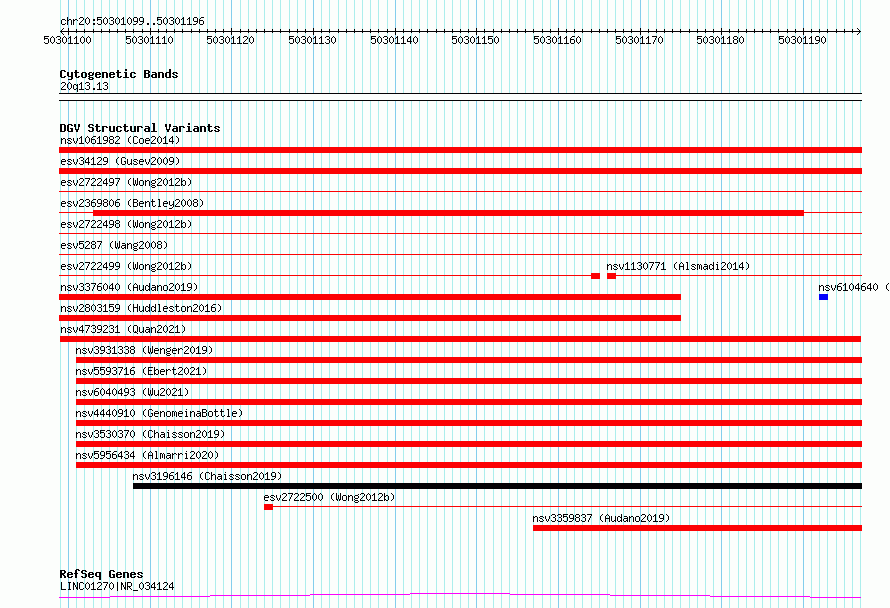Open nsv4440910 (GenomeinaBottle) variant

tap(159, 413)
